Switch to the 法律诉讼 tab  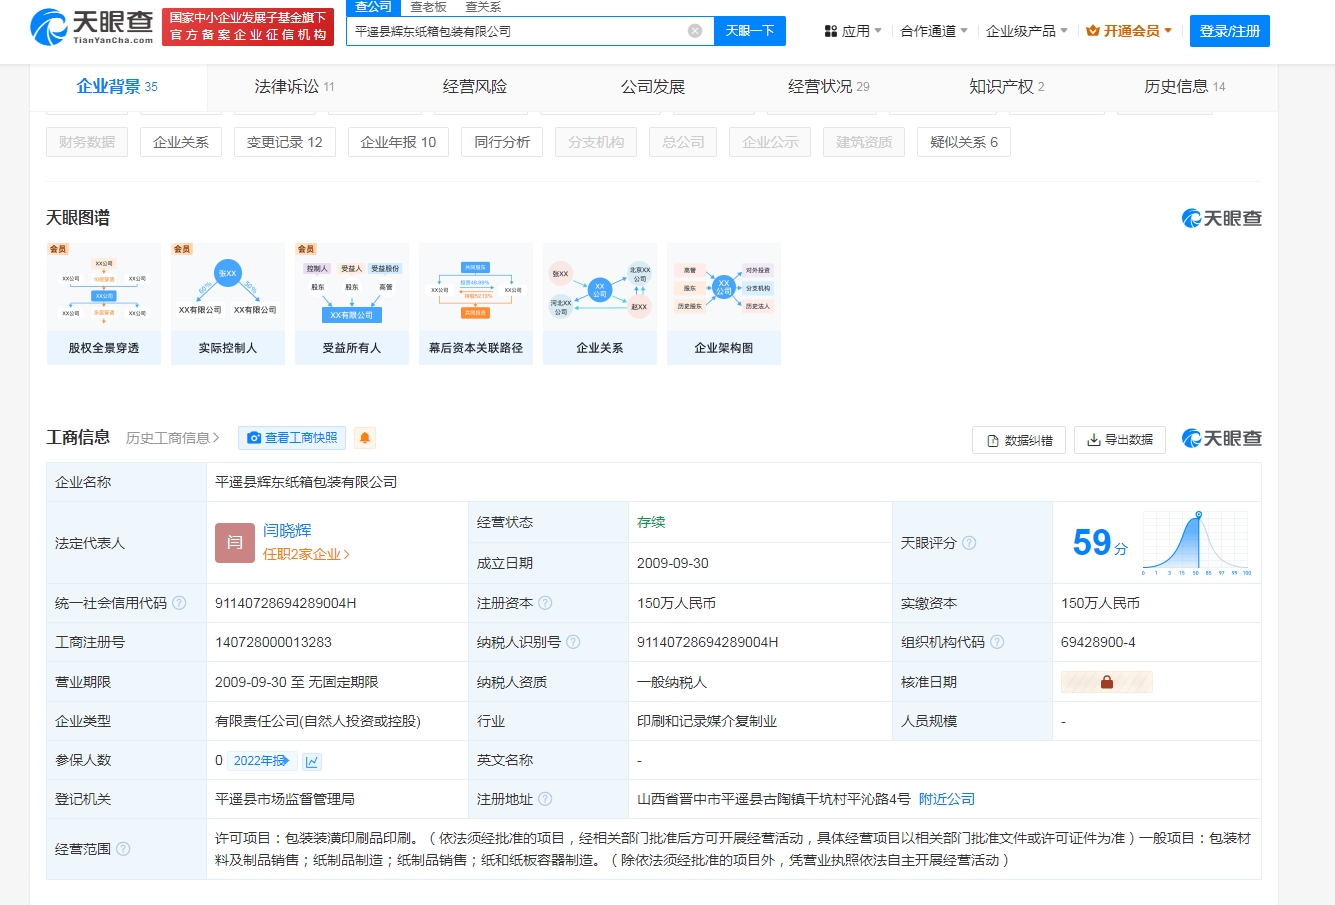point(295,87)
